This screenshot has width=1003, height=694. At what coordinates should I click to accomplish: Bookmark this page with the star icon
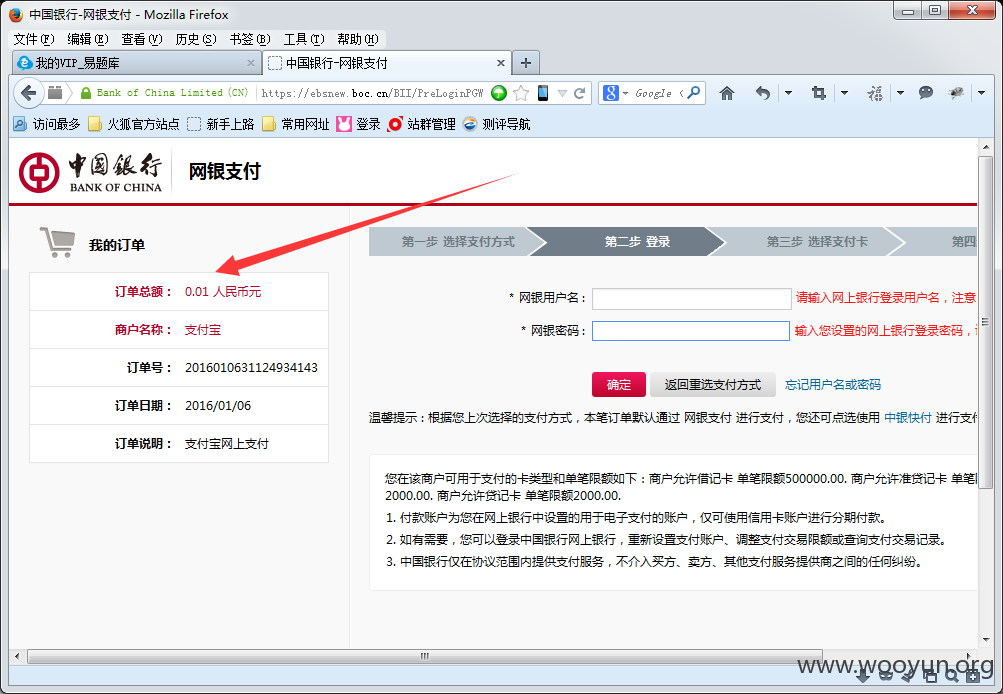521,93
